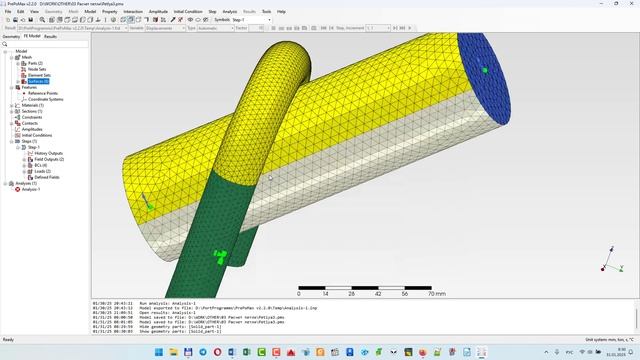Click the Initial Conditions icon in tree
The image size is (640, 360).
click(x=18, y=135)
